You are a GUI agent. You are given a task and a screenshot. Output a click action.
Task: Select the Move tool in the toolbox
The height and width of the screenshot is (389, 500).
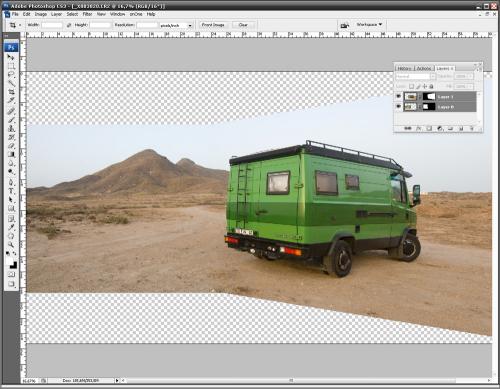pyautogui.click(x=11, y=58)
